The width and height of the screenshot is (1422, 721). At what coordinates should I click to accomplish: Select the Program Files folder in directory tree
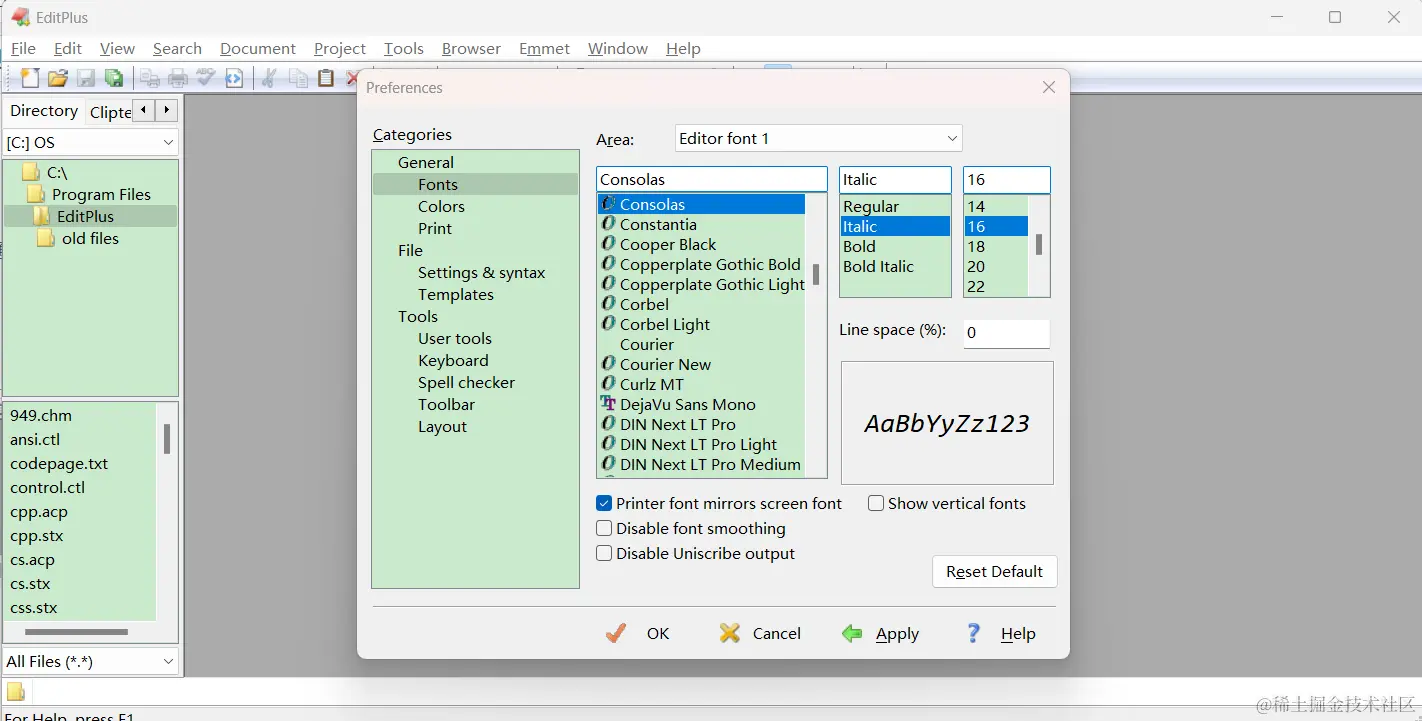click(101, 195)
